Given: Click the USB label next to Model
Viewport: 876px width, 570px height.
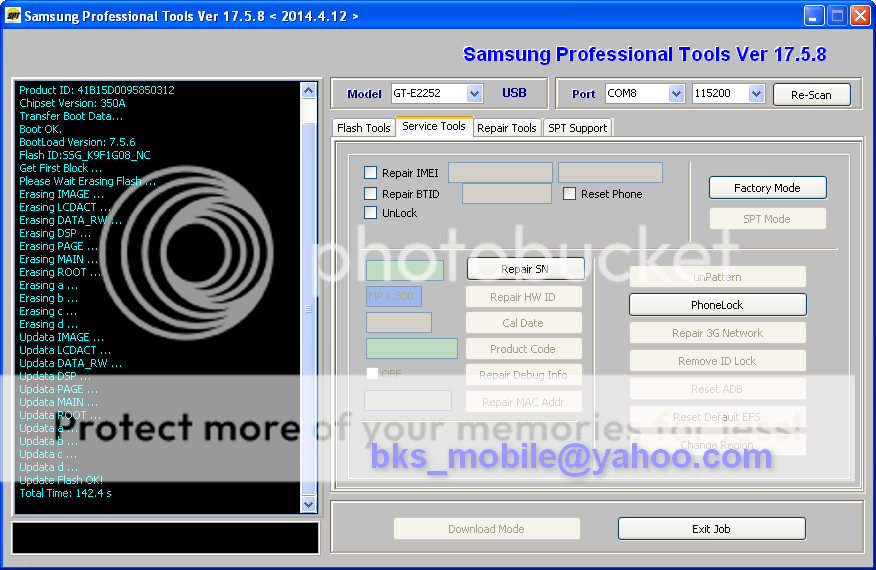Looking at the screenshot, I should coord(514,93).
